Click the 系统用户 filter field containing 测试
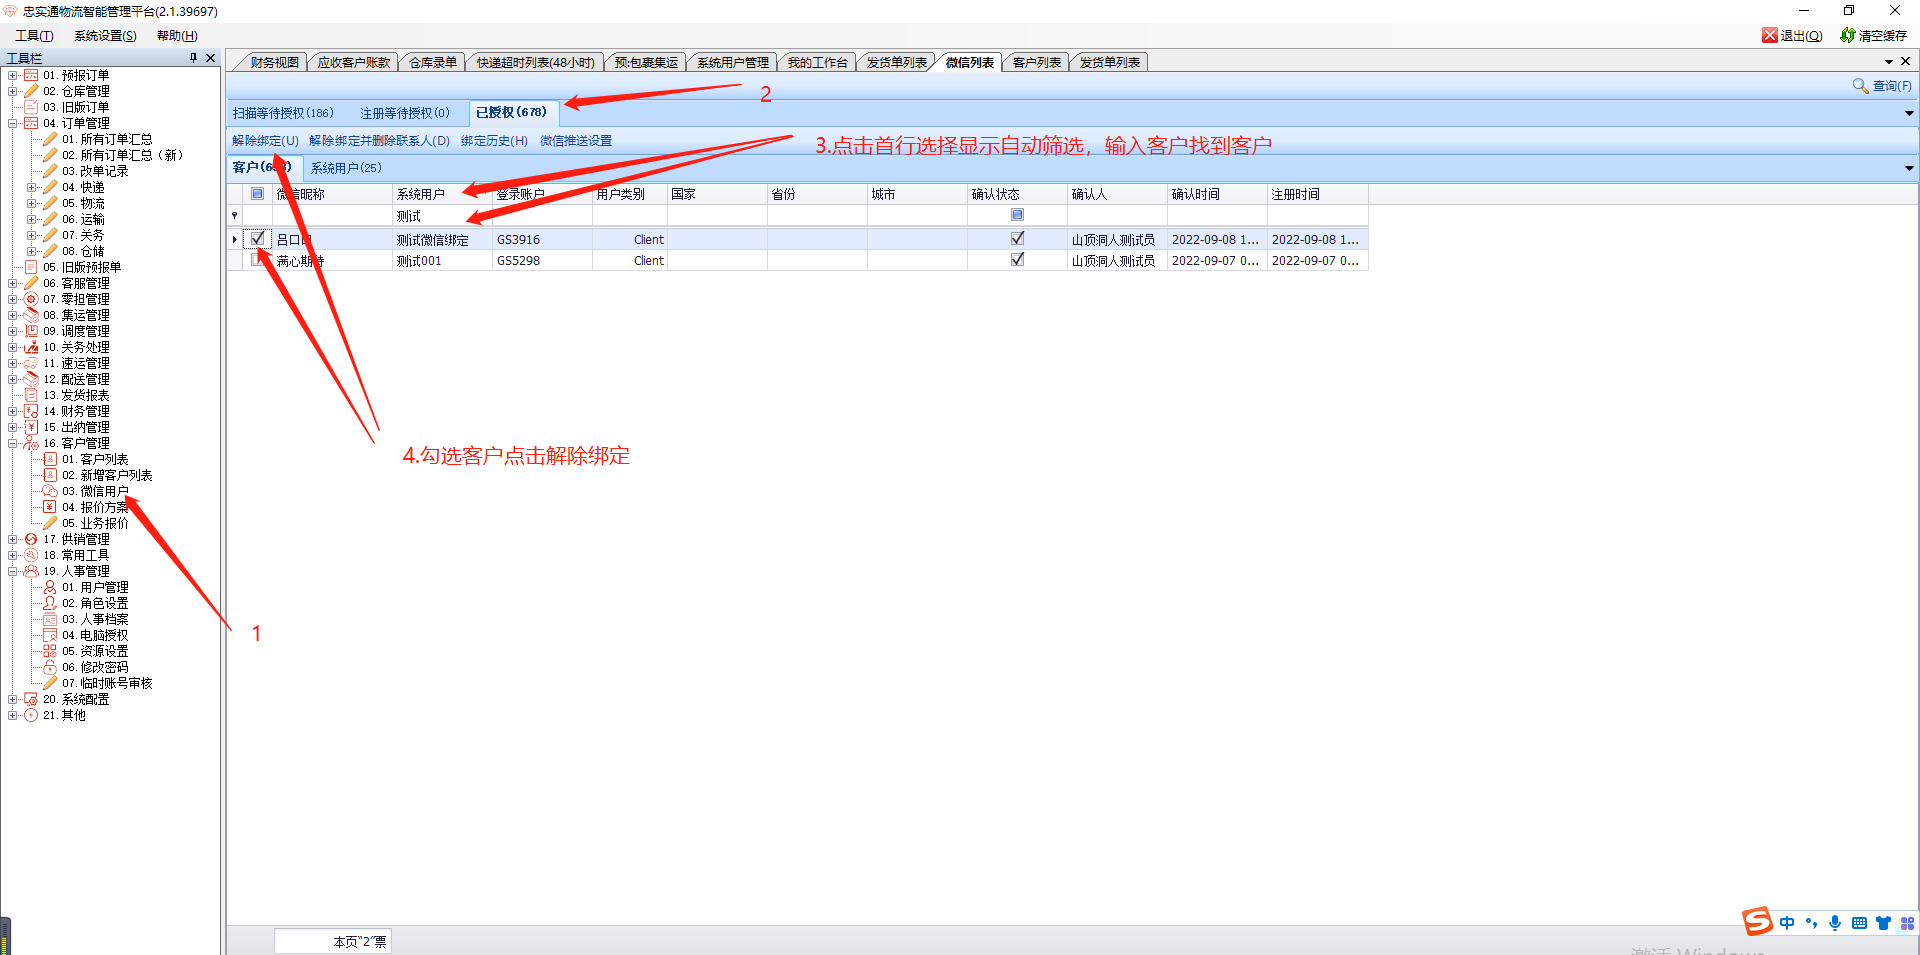 (440, 216)
